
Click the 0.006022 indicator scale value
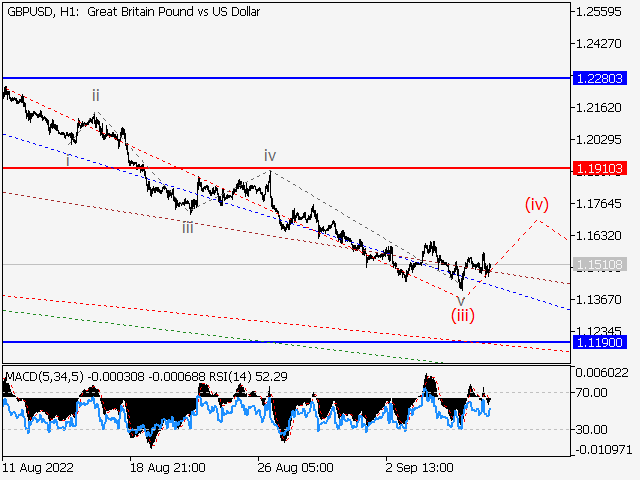click(x=602, y=373)
